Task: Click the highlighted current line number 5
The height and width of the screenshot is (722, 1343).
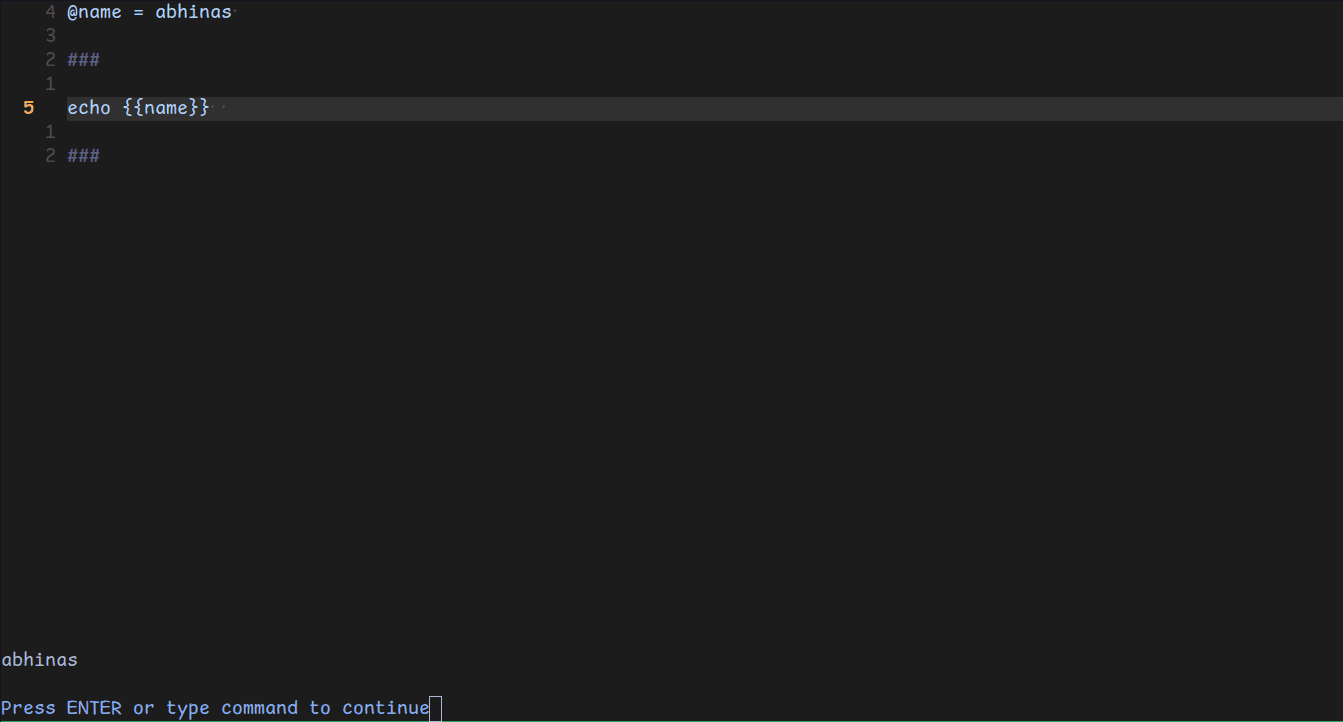Action: [x=29, y=108]
